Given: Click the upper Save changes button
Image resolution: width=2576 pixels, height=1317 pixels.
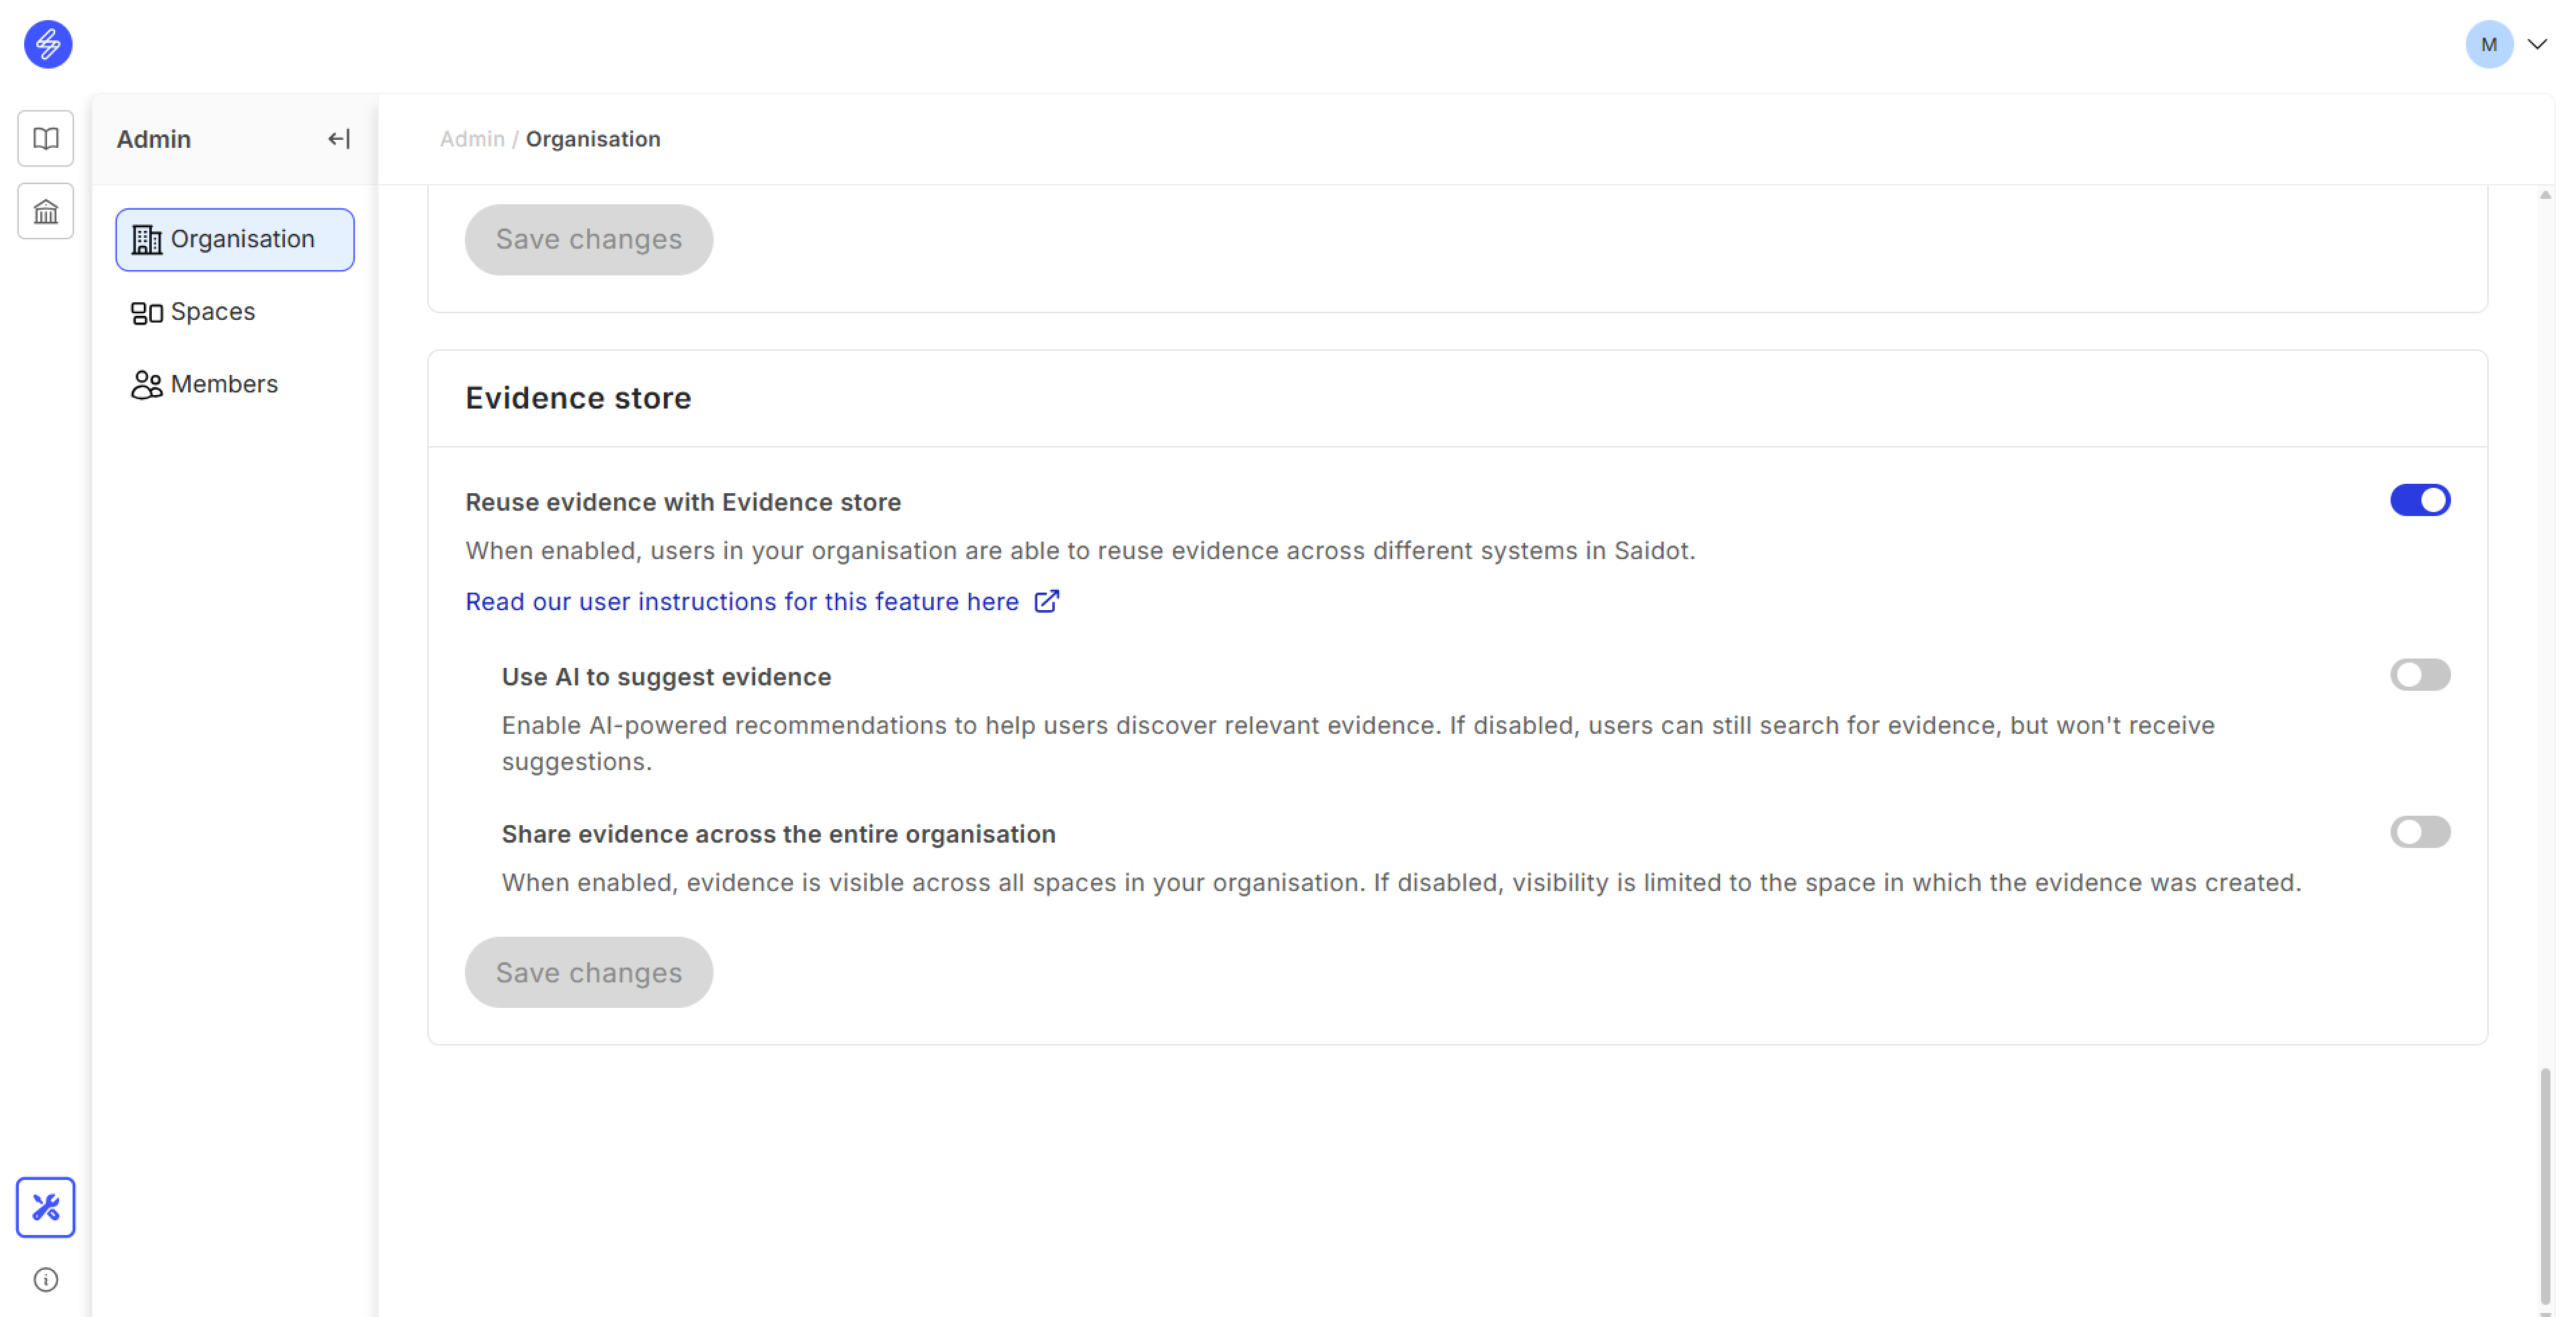Looking at the screenshot, I should click(x=588, y=239).
